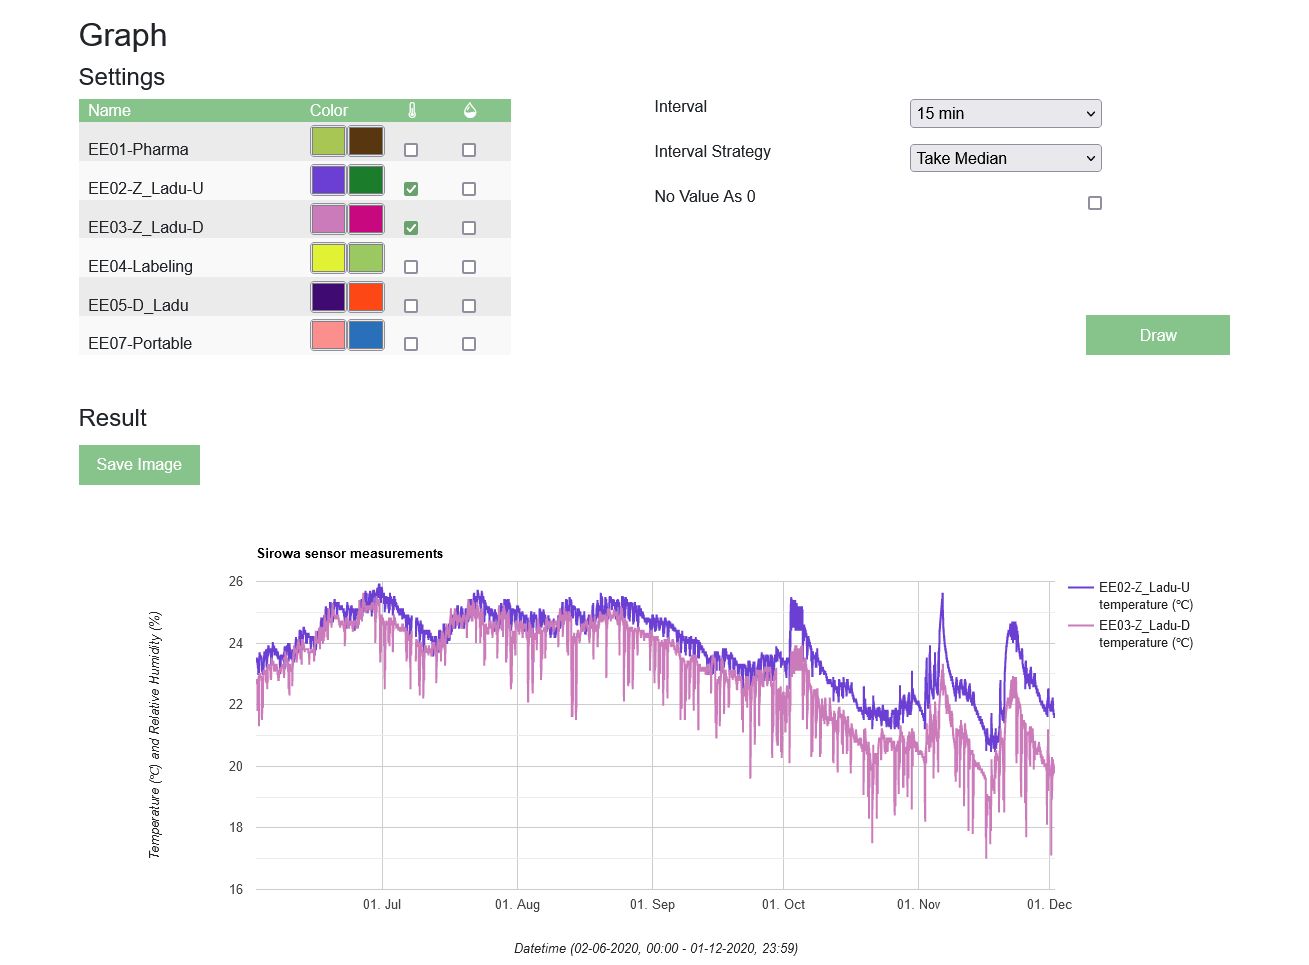The width and height of the screenshot is (1309, 965).
Task: Click the Name column header
Action: (109, 111)
